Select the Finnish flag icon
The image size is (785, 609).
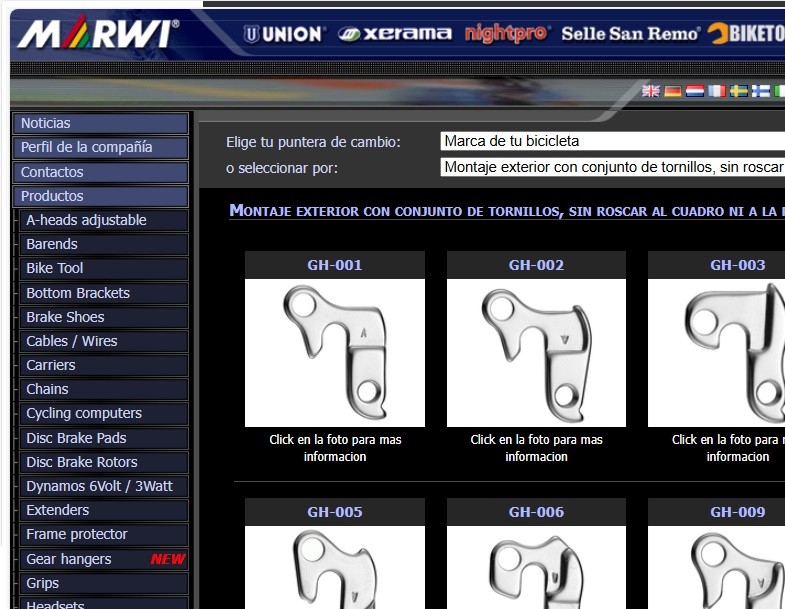point(761,91)
